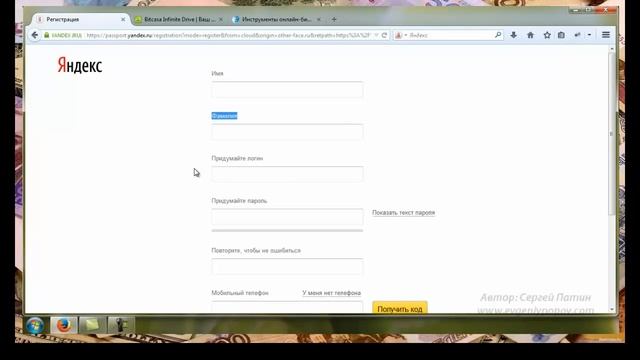
Task: Open the downloads arrow icon
Action: click(513, 35)
